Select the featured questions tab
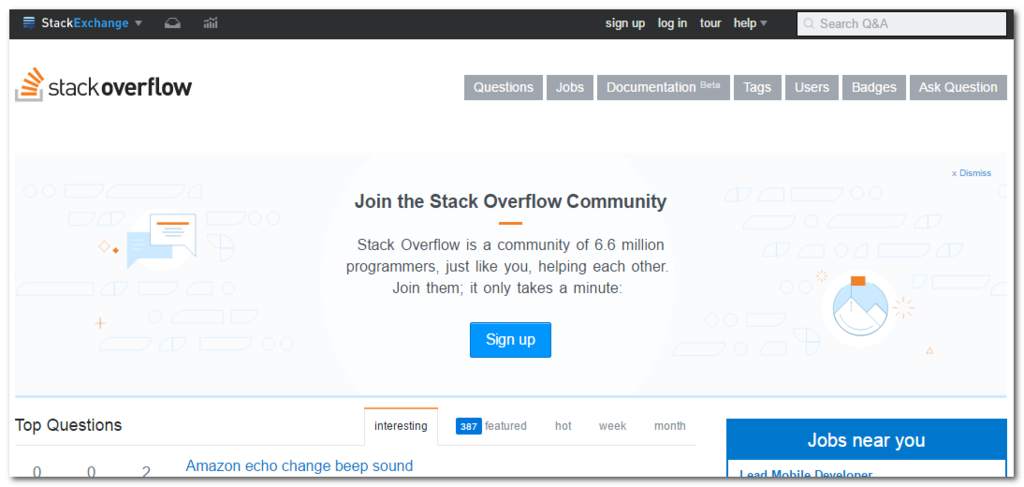 [x=491, y=426]
